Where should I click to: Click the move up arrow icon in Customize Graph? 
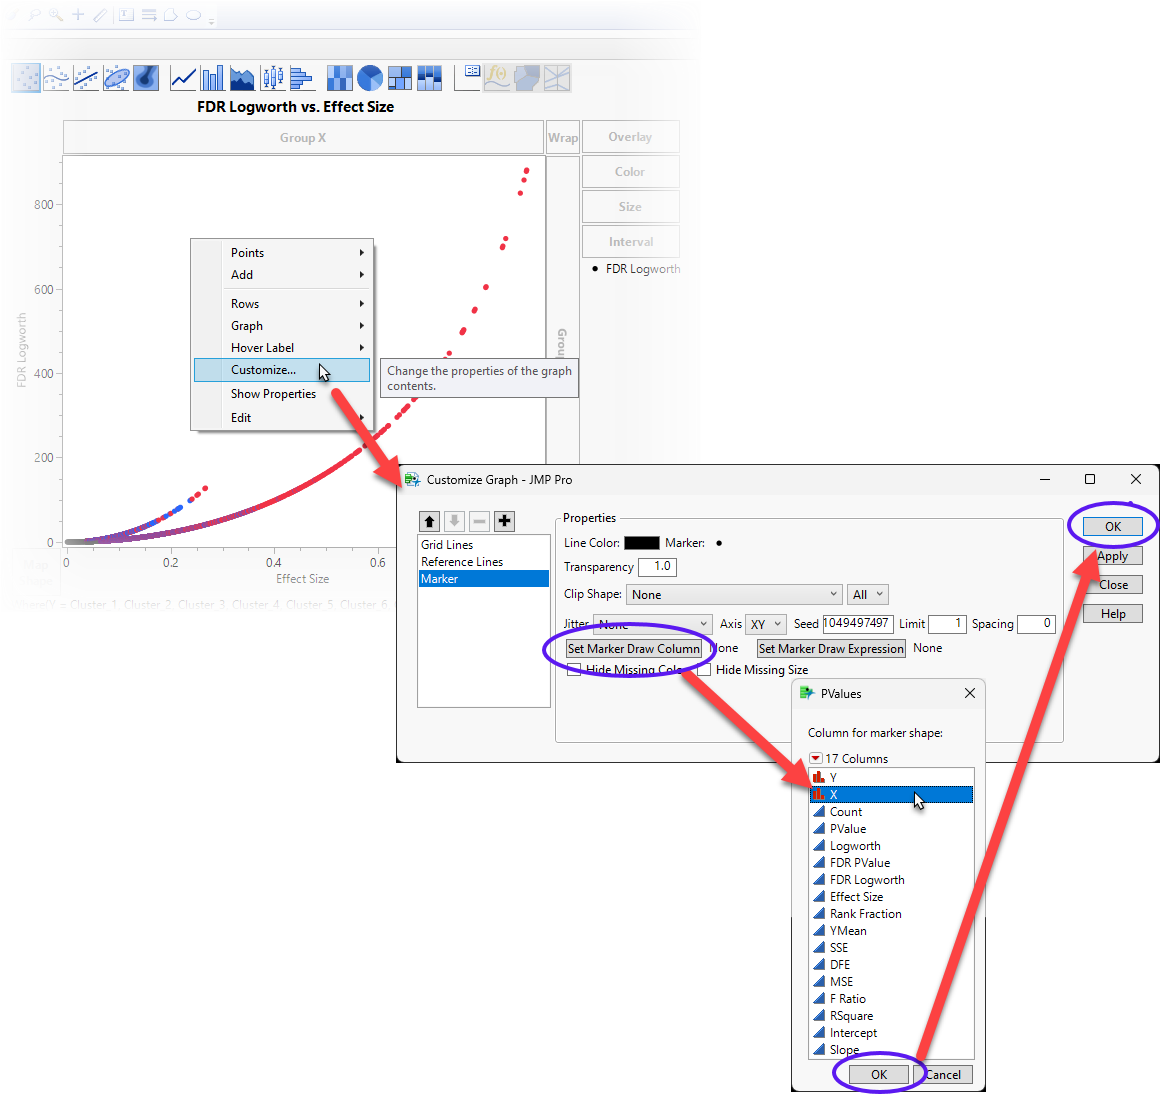(x=430, y=521)
